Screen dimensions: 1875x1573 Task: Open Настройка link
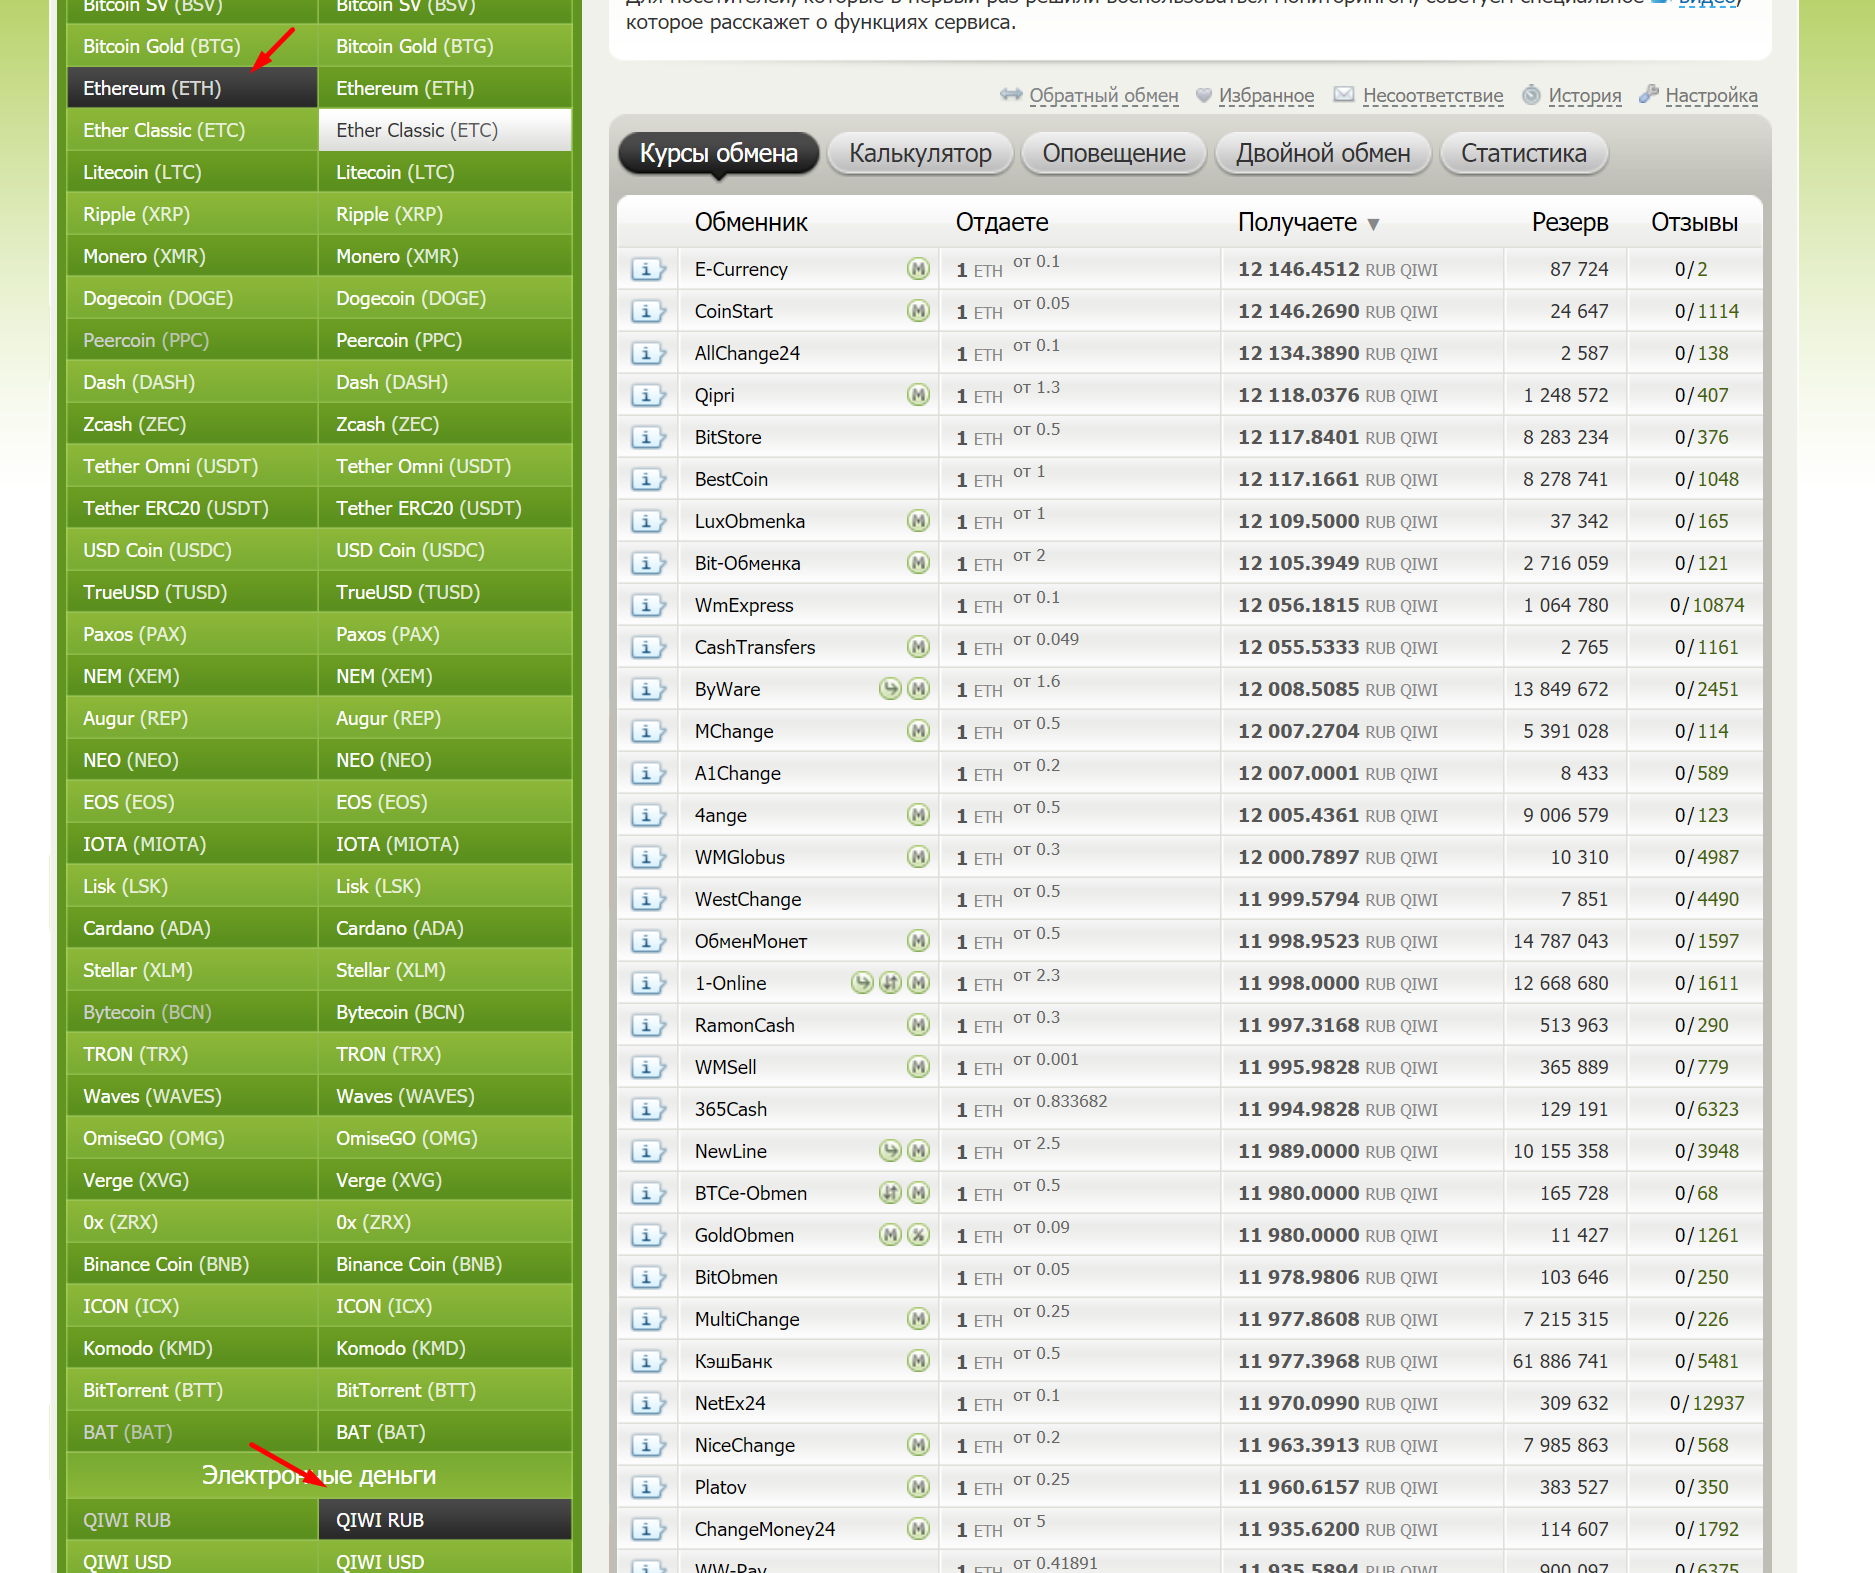pyautogui.click(x=1711, y=96)
